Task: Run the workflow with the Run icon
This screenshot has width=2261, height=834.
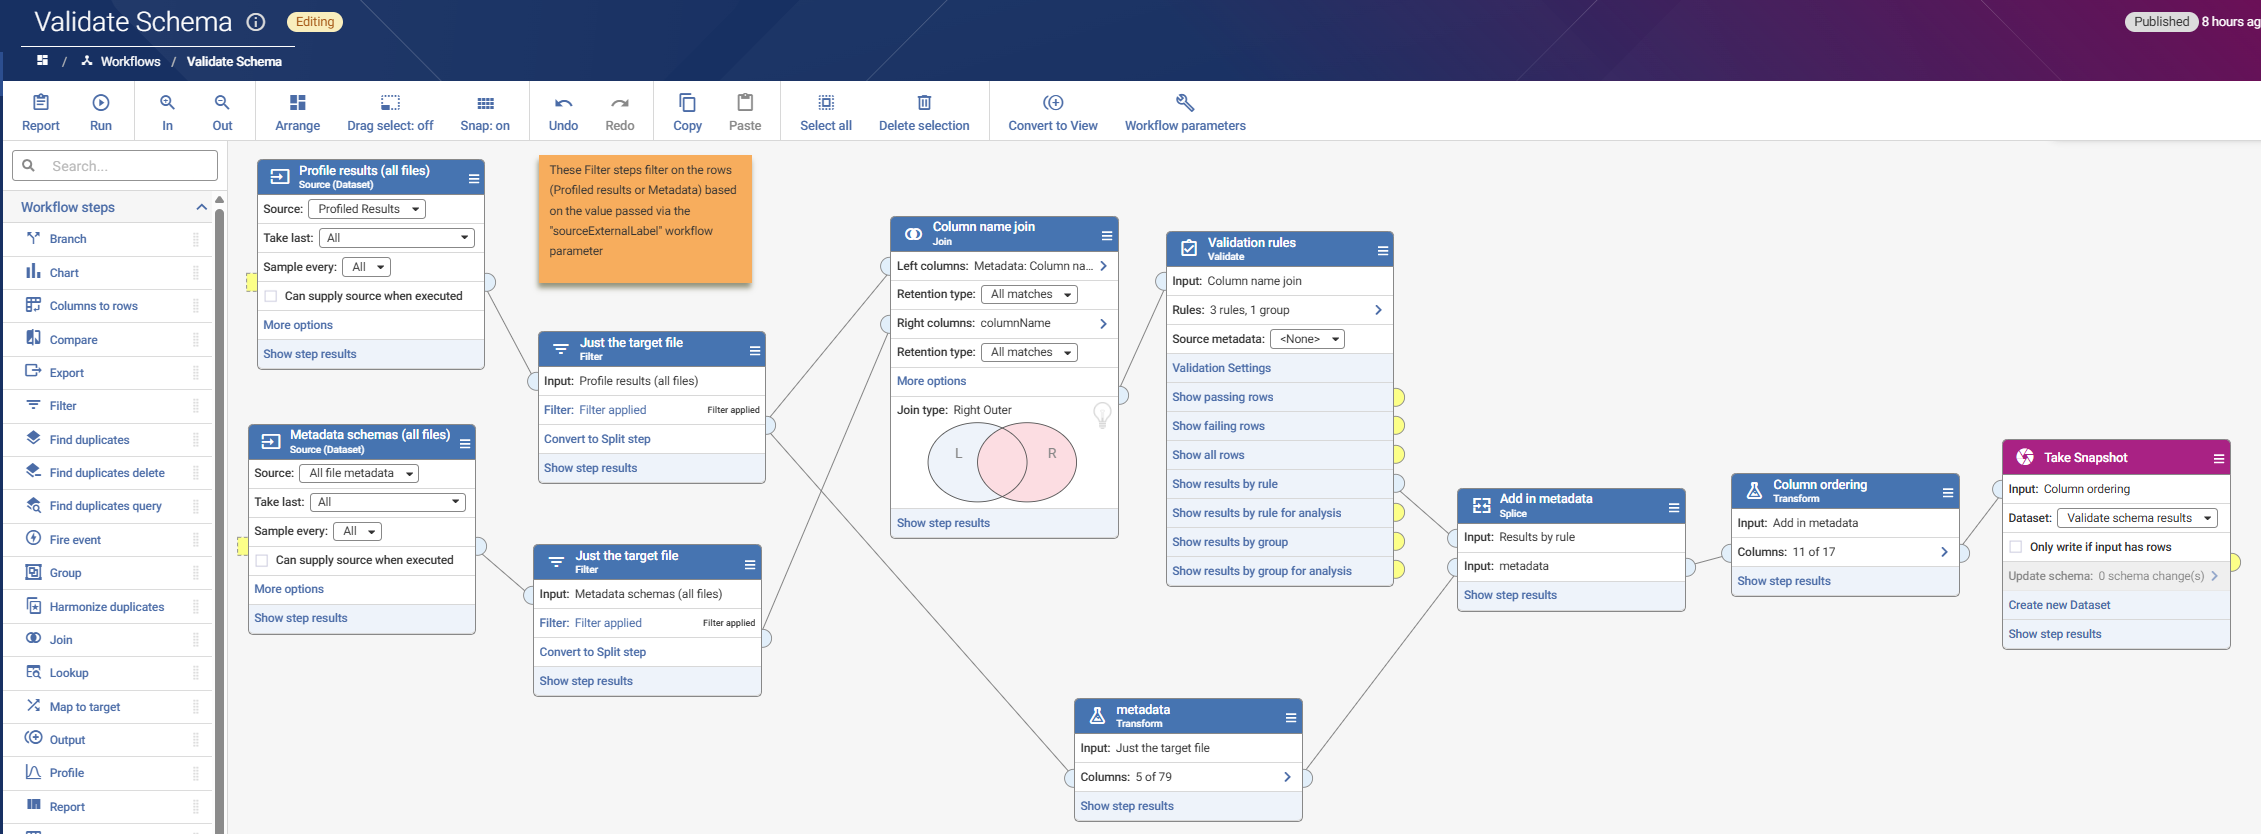Action: pyautogui.click(x=101, y=112)
